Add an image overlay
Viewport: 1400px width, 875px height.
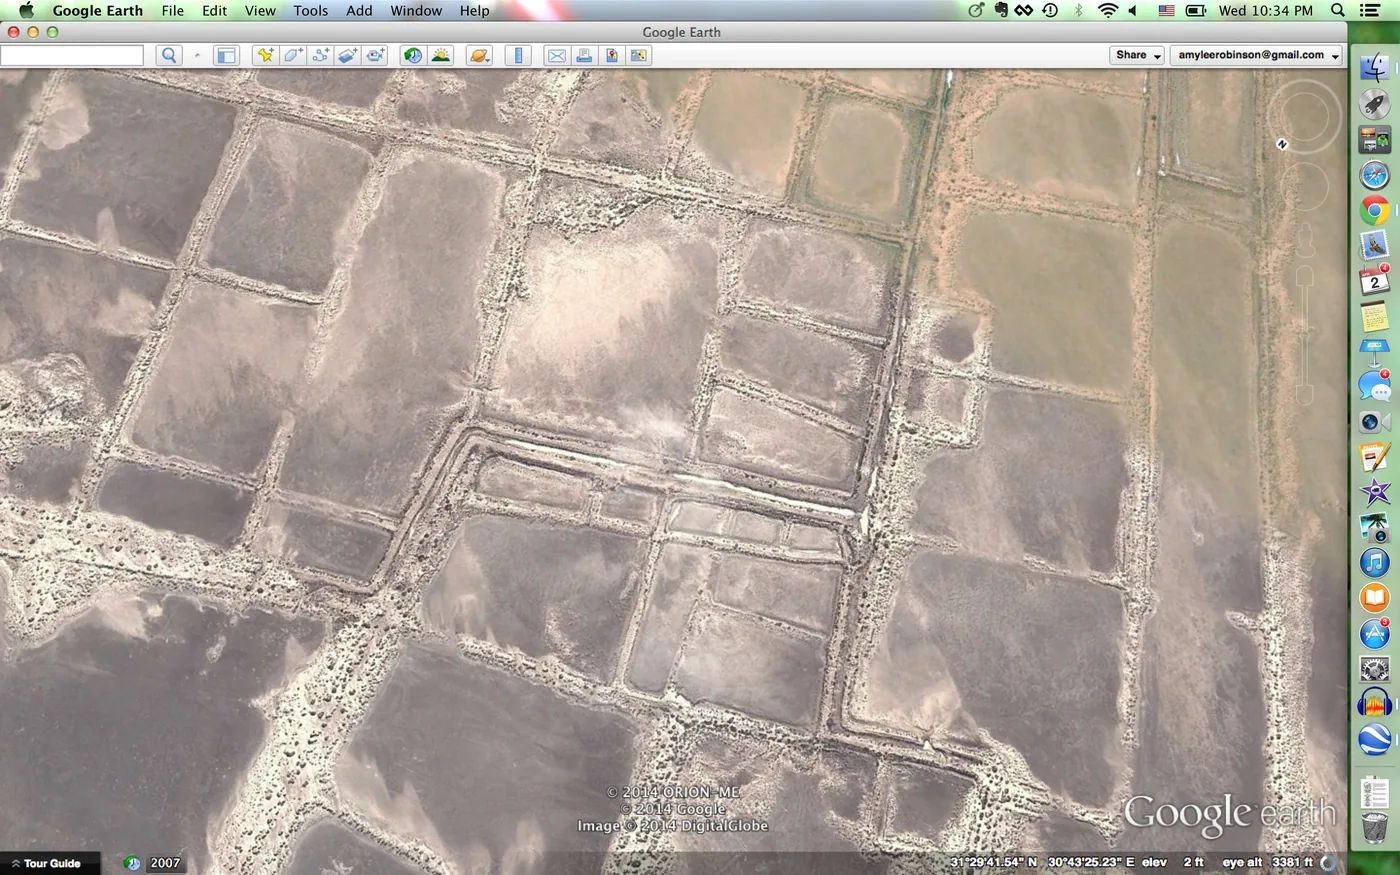point(348,56)
